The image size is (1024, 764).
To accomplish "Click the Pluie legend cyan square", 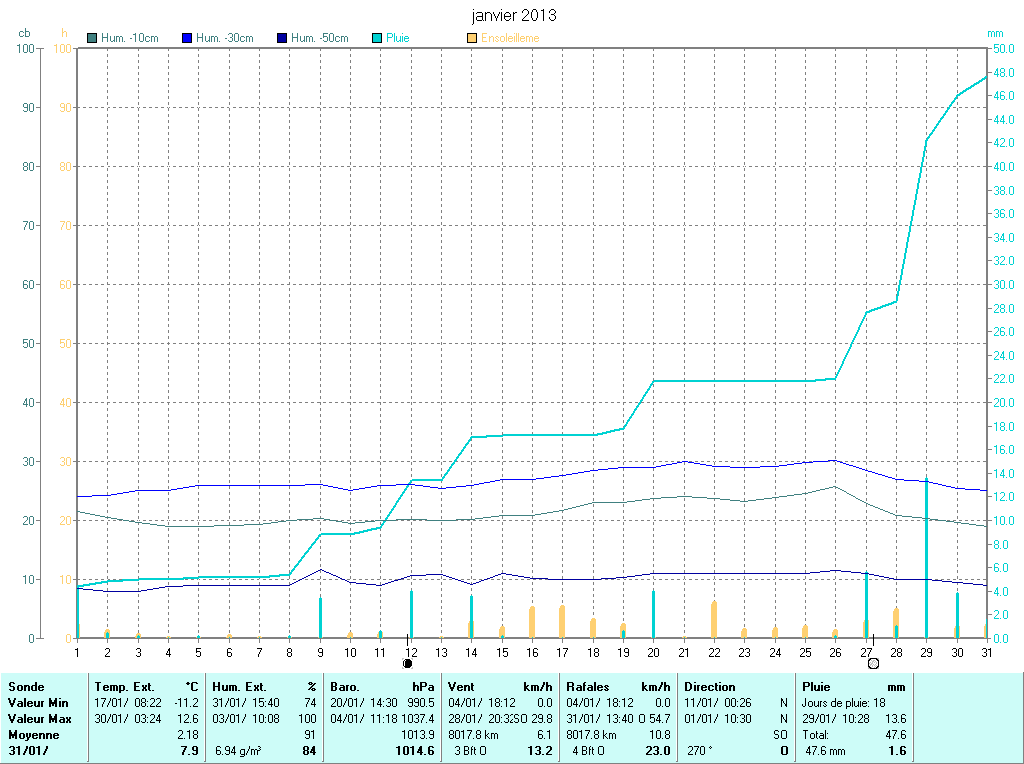I will tap(377, 38).
